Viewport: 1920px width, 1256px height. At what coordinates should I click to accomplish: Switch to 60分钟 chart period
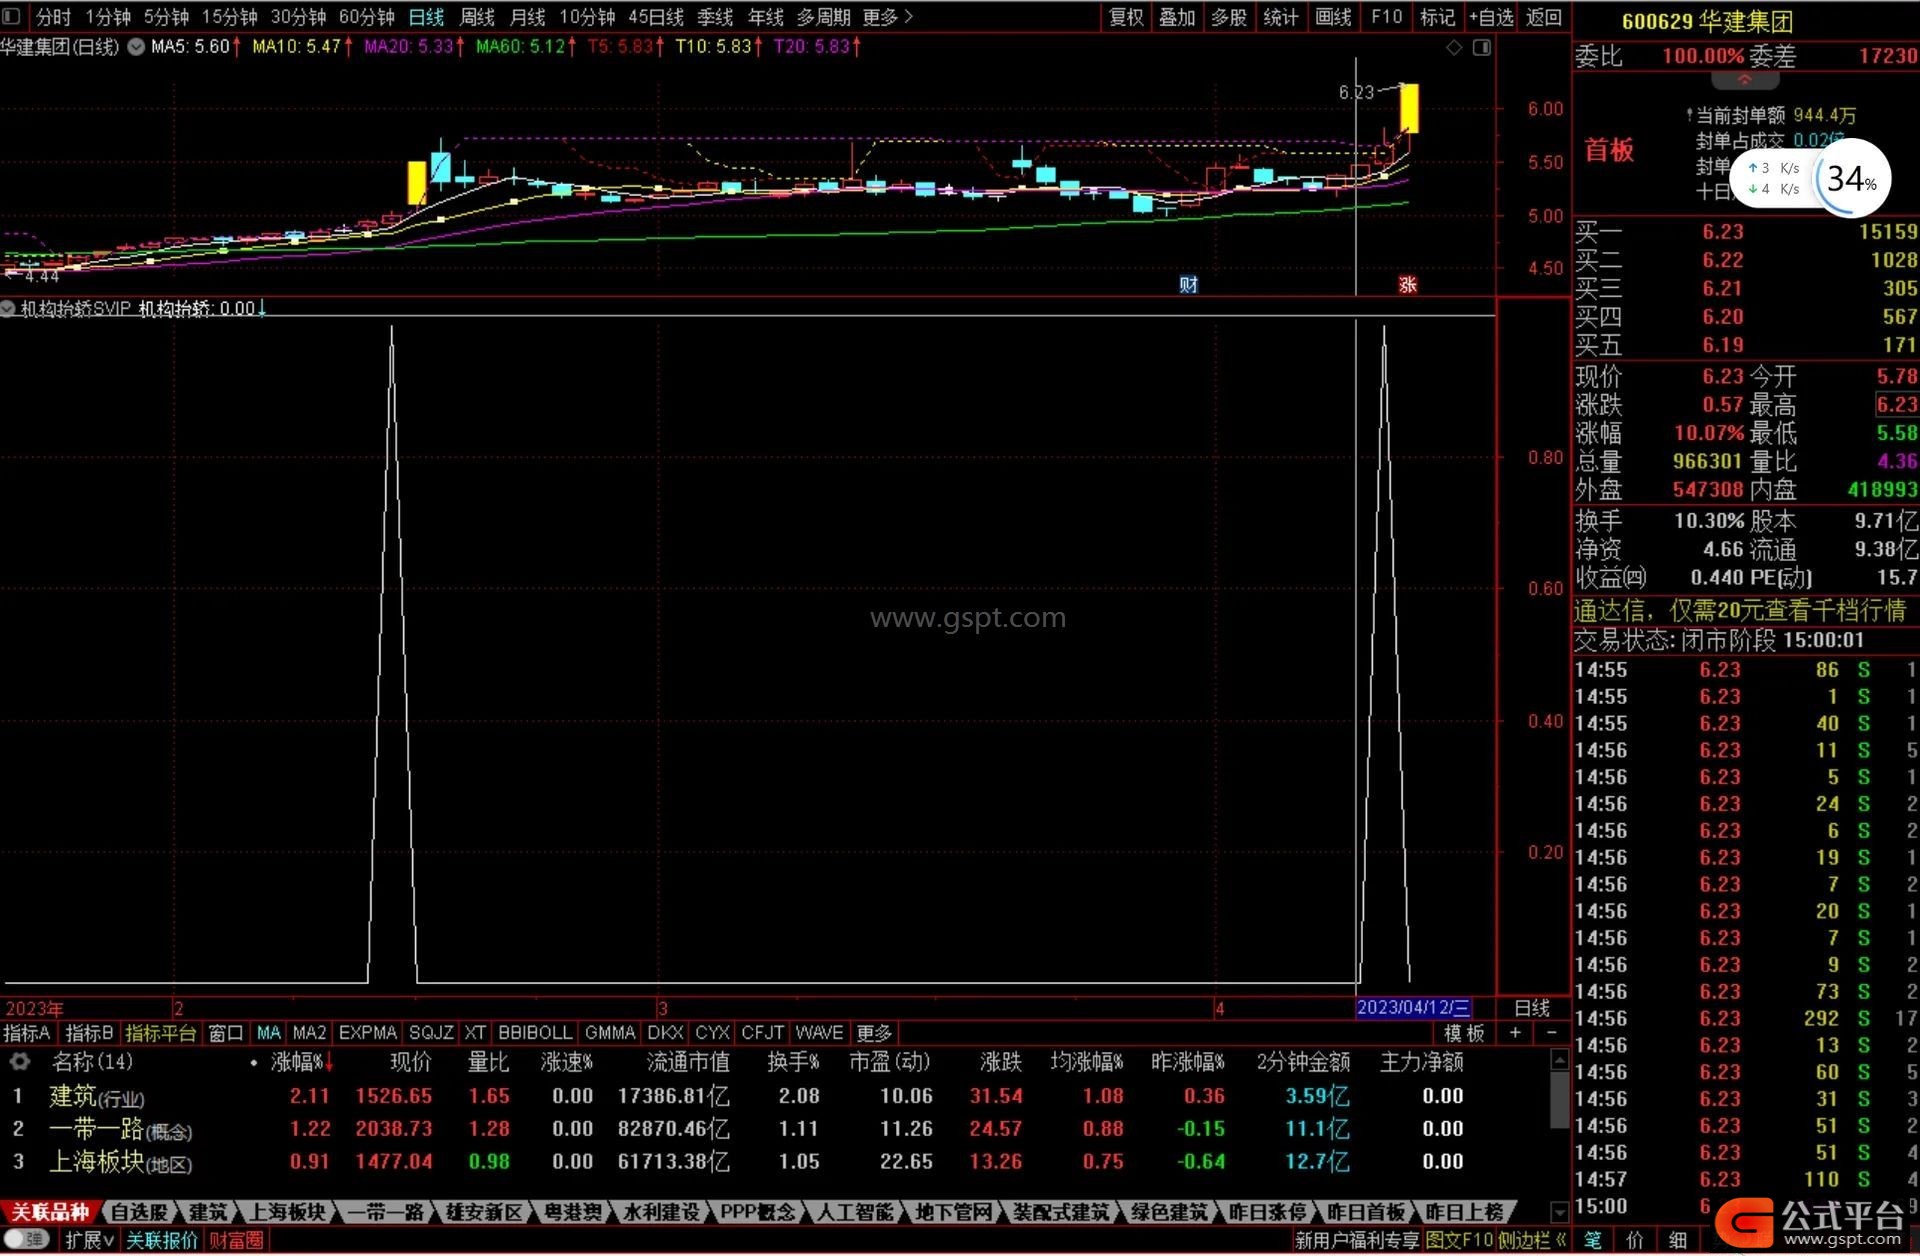coord(366,17)
